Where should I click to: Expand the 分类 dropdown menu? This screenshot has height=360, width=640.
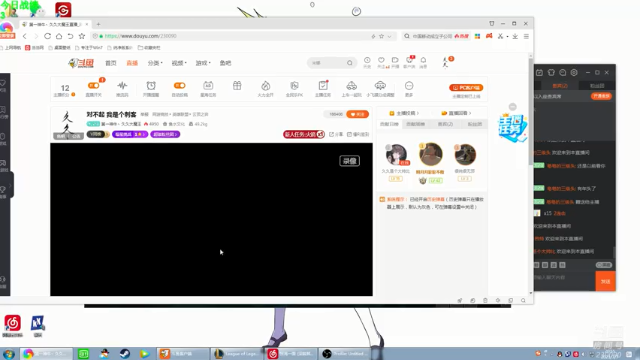155,63
